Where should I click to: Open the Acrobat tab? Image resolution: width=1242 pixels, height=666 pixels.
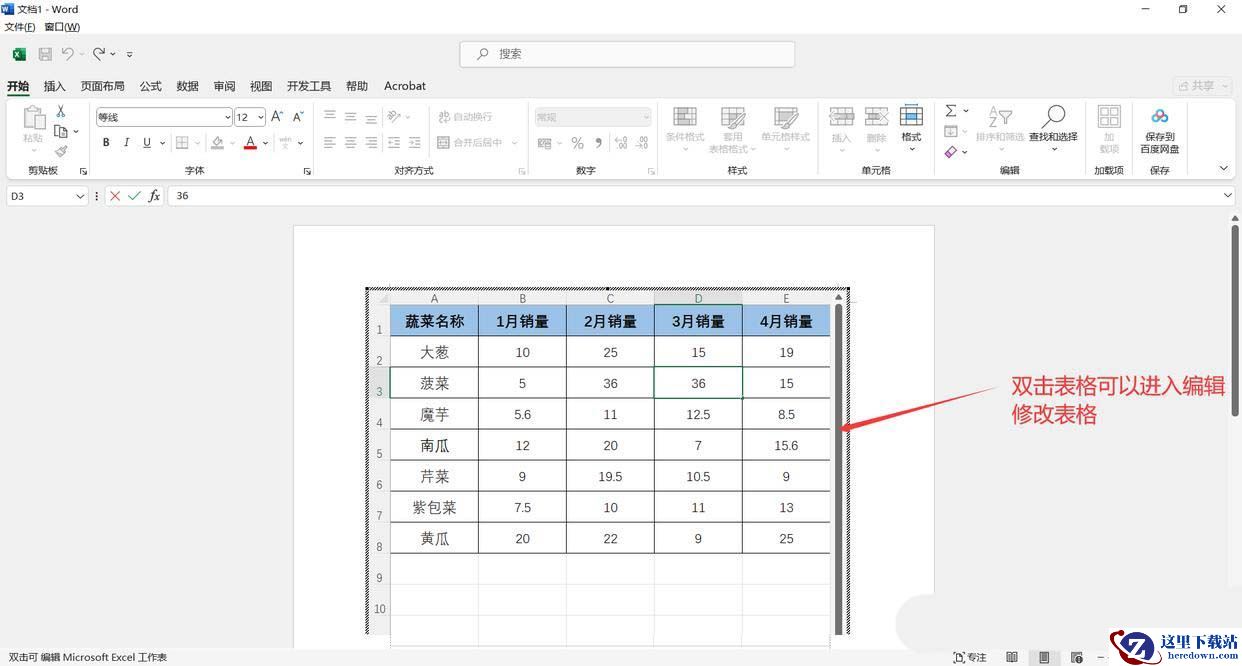click(405, 86)
